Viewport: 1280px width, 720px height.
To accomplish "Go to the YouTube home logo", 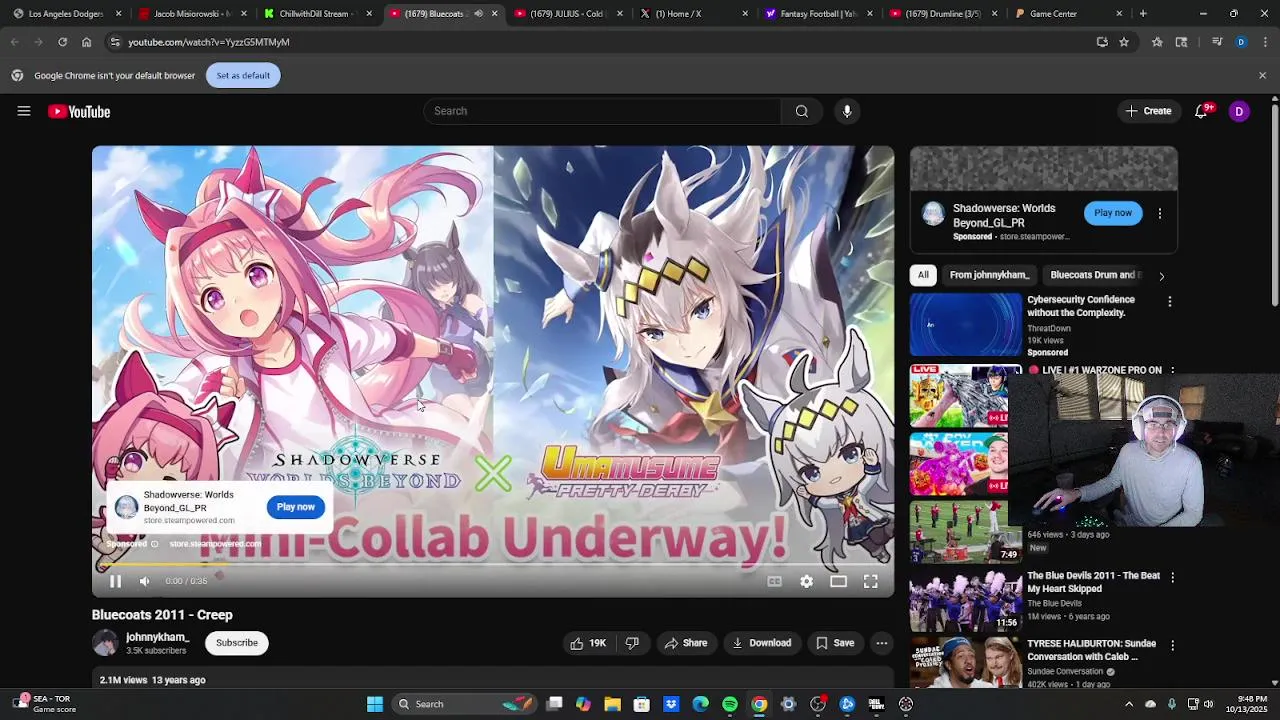I will pos(79,111).
